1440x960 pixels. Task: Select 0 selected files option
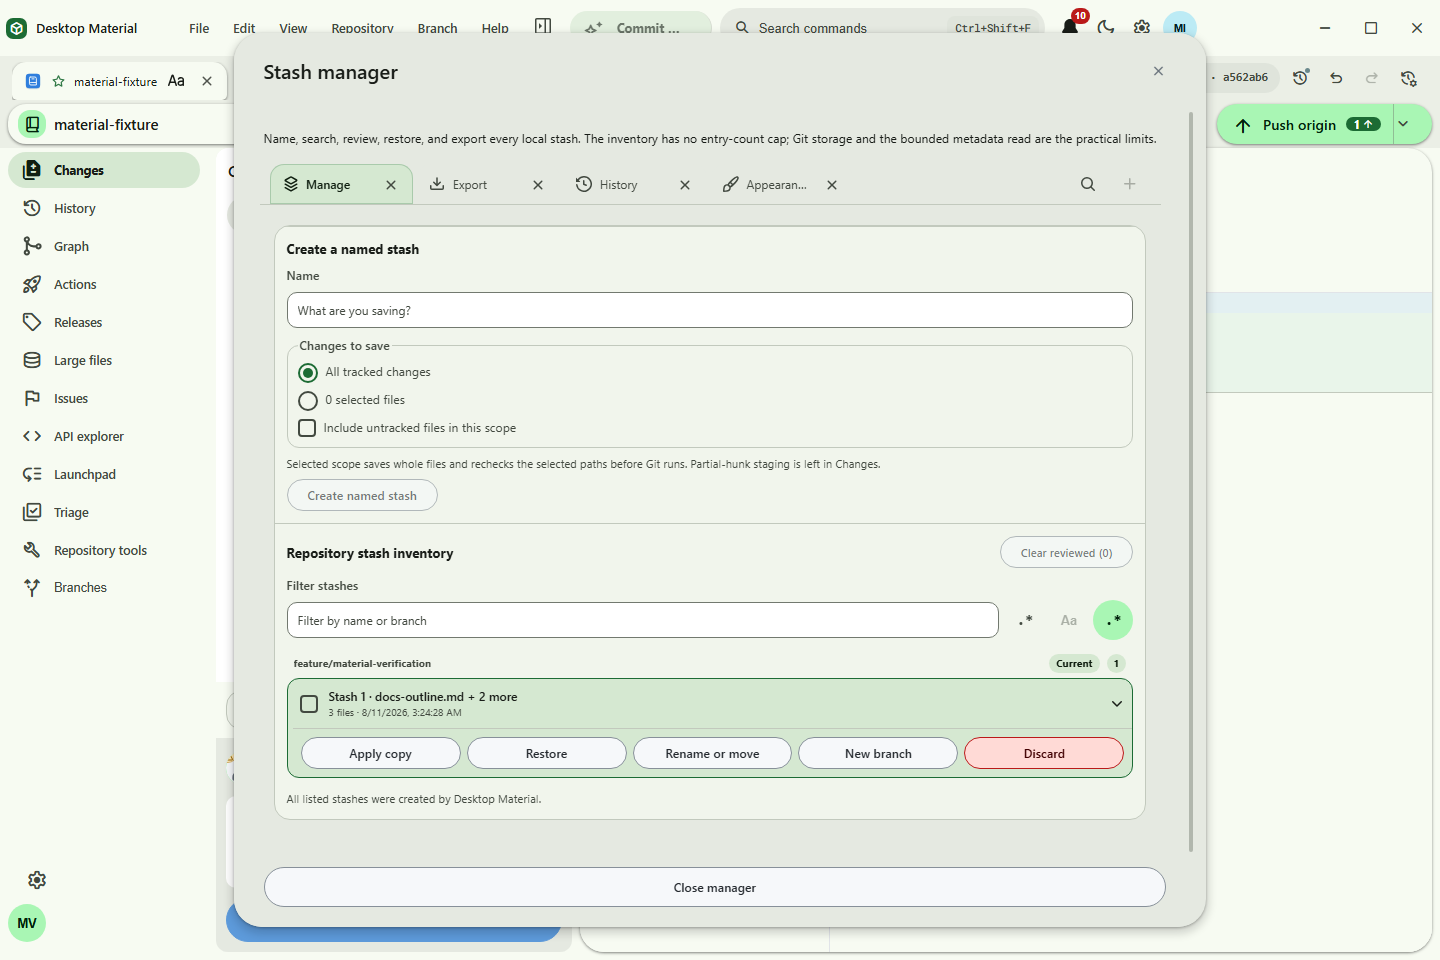(308, 401)
